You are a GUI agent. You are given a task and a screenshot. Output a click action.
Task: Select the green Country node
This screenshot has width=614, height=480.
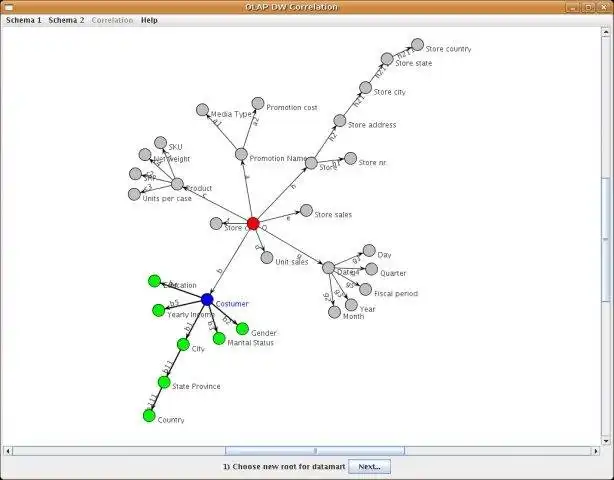tap(149, 415)
